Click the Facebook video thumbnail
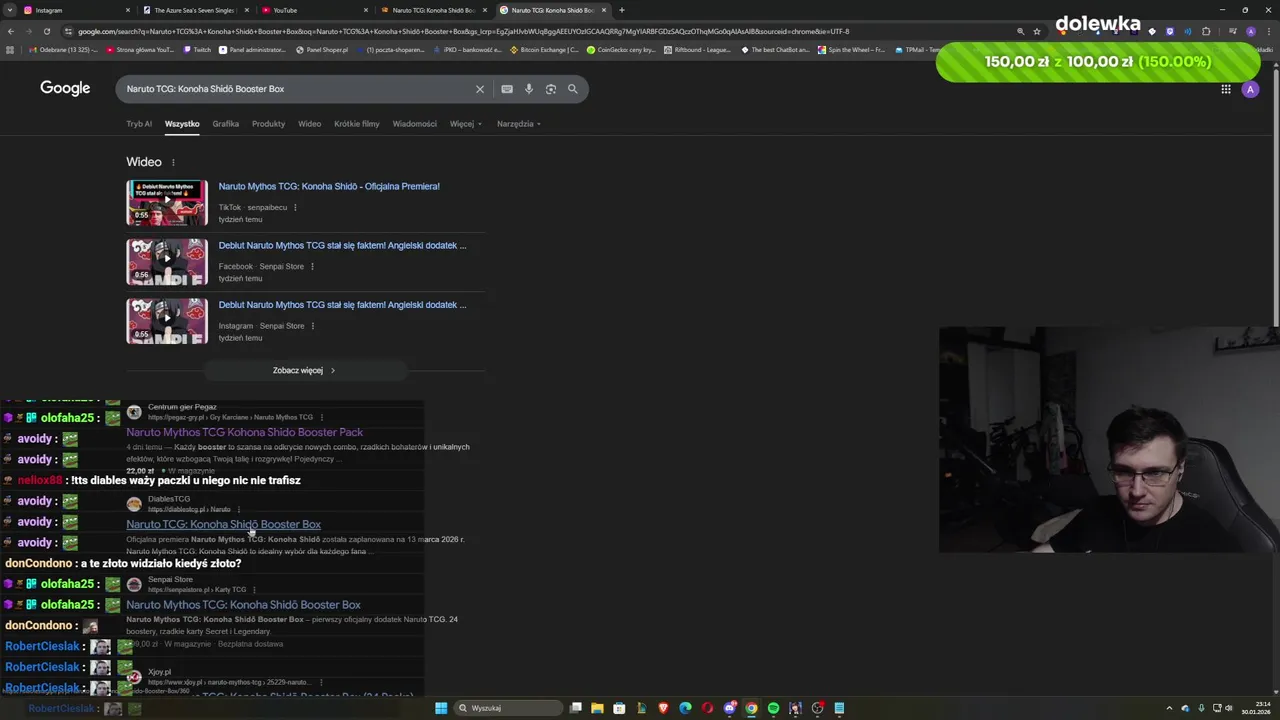The width and height of the screenshot is (1280, 720). click(167, 262)
